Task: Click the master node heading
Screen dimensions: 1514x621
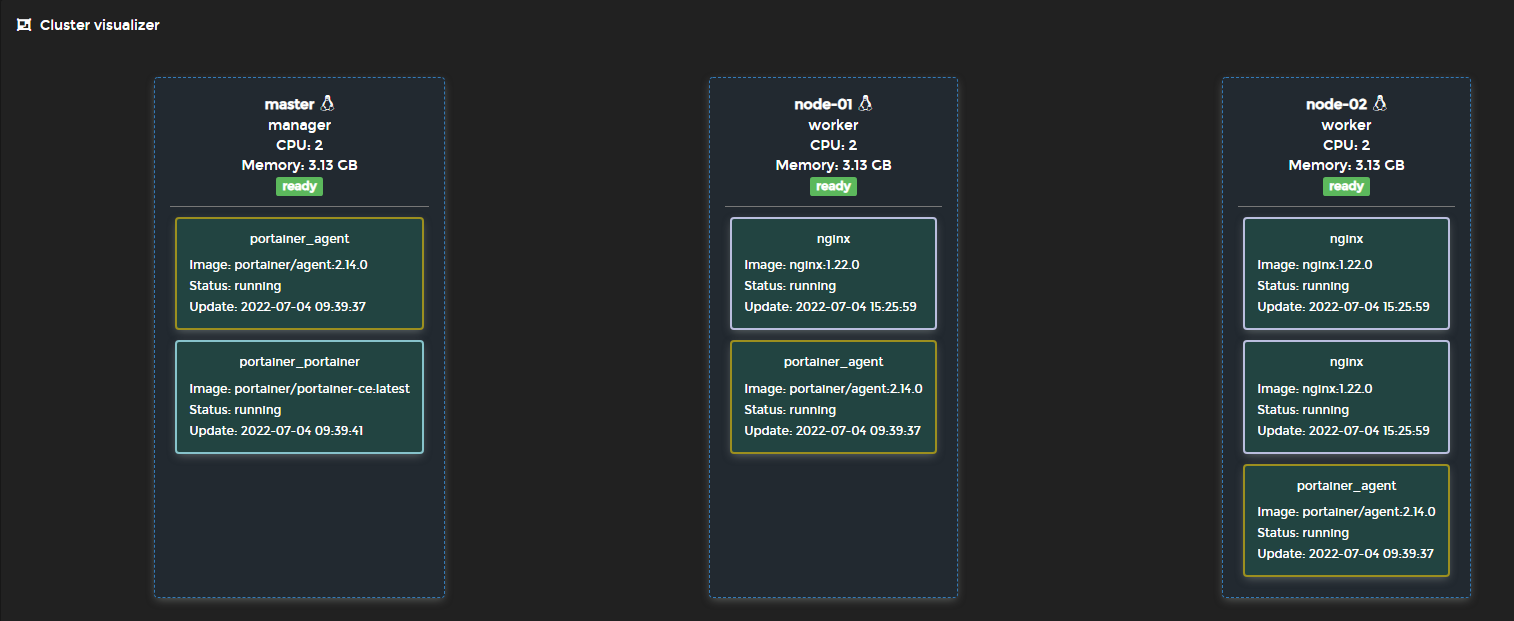Action: click(290, 103)
